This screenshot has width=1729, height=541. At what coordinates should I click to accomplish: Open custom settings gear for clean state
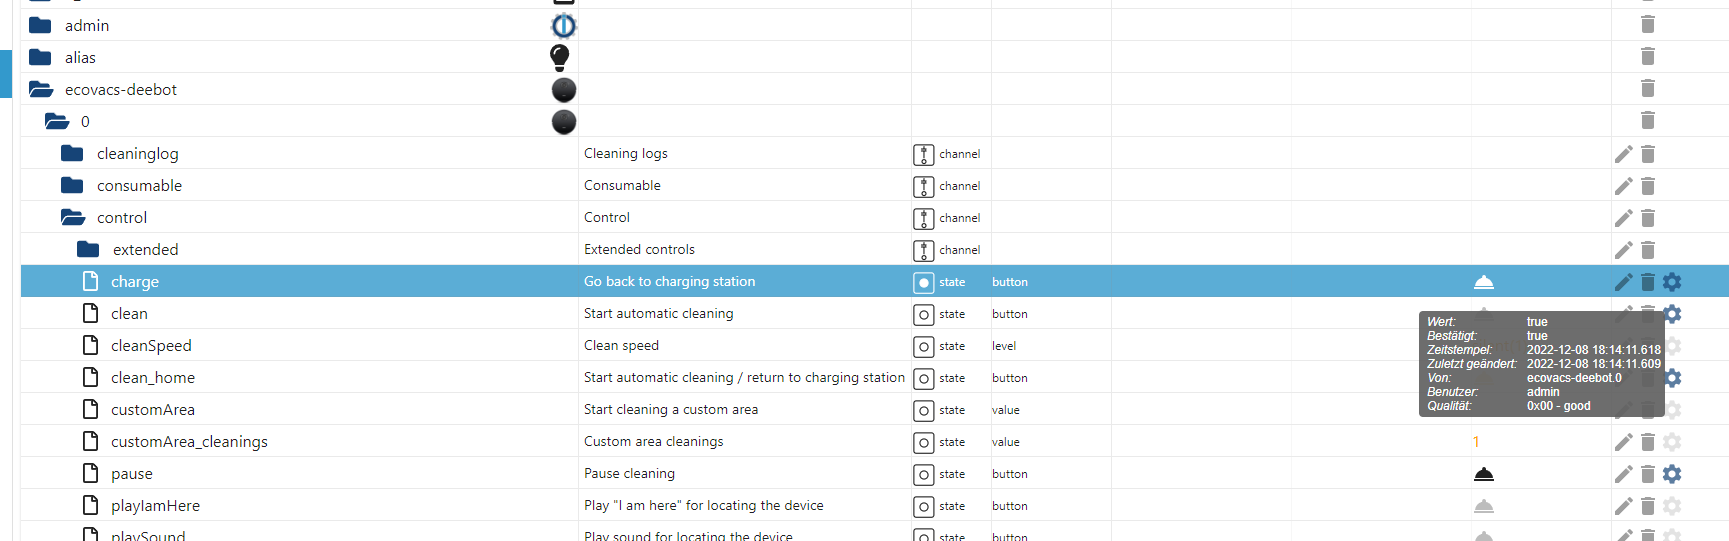pos(1673,314)
